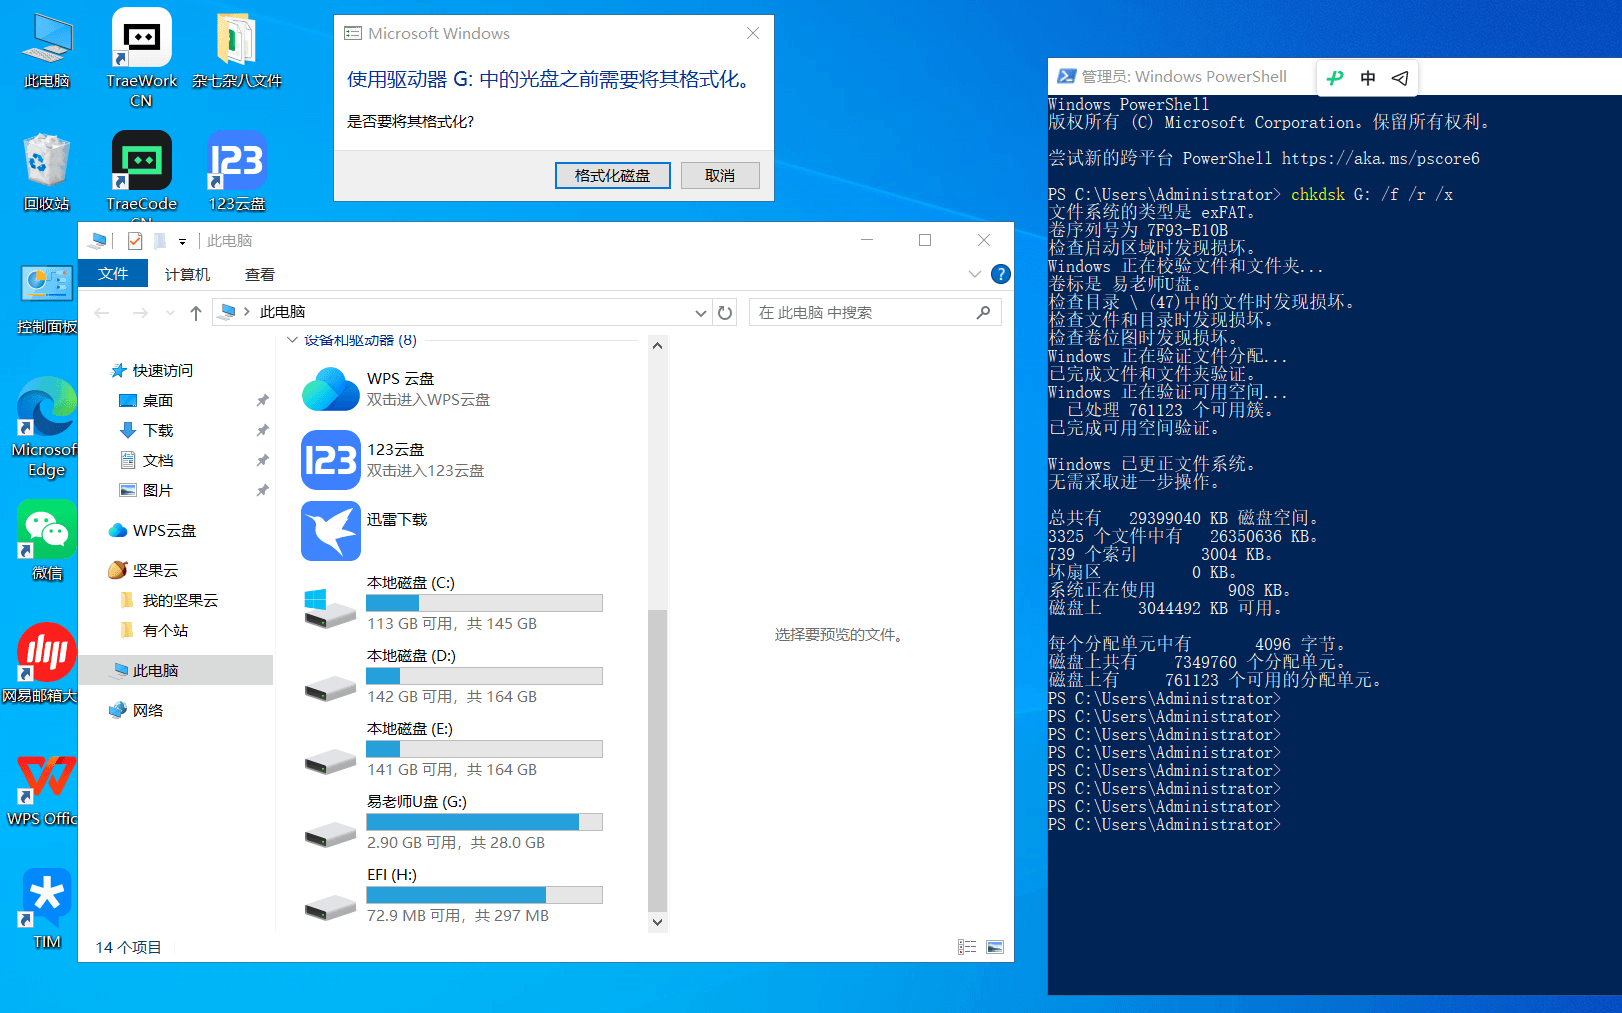Select 图片 in the navigation pane
Viewport: 1622px width, 1013px height.
point(158,491)
